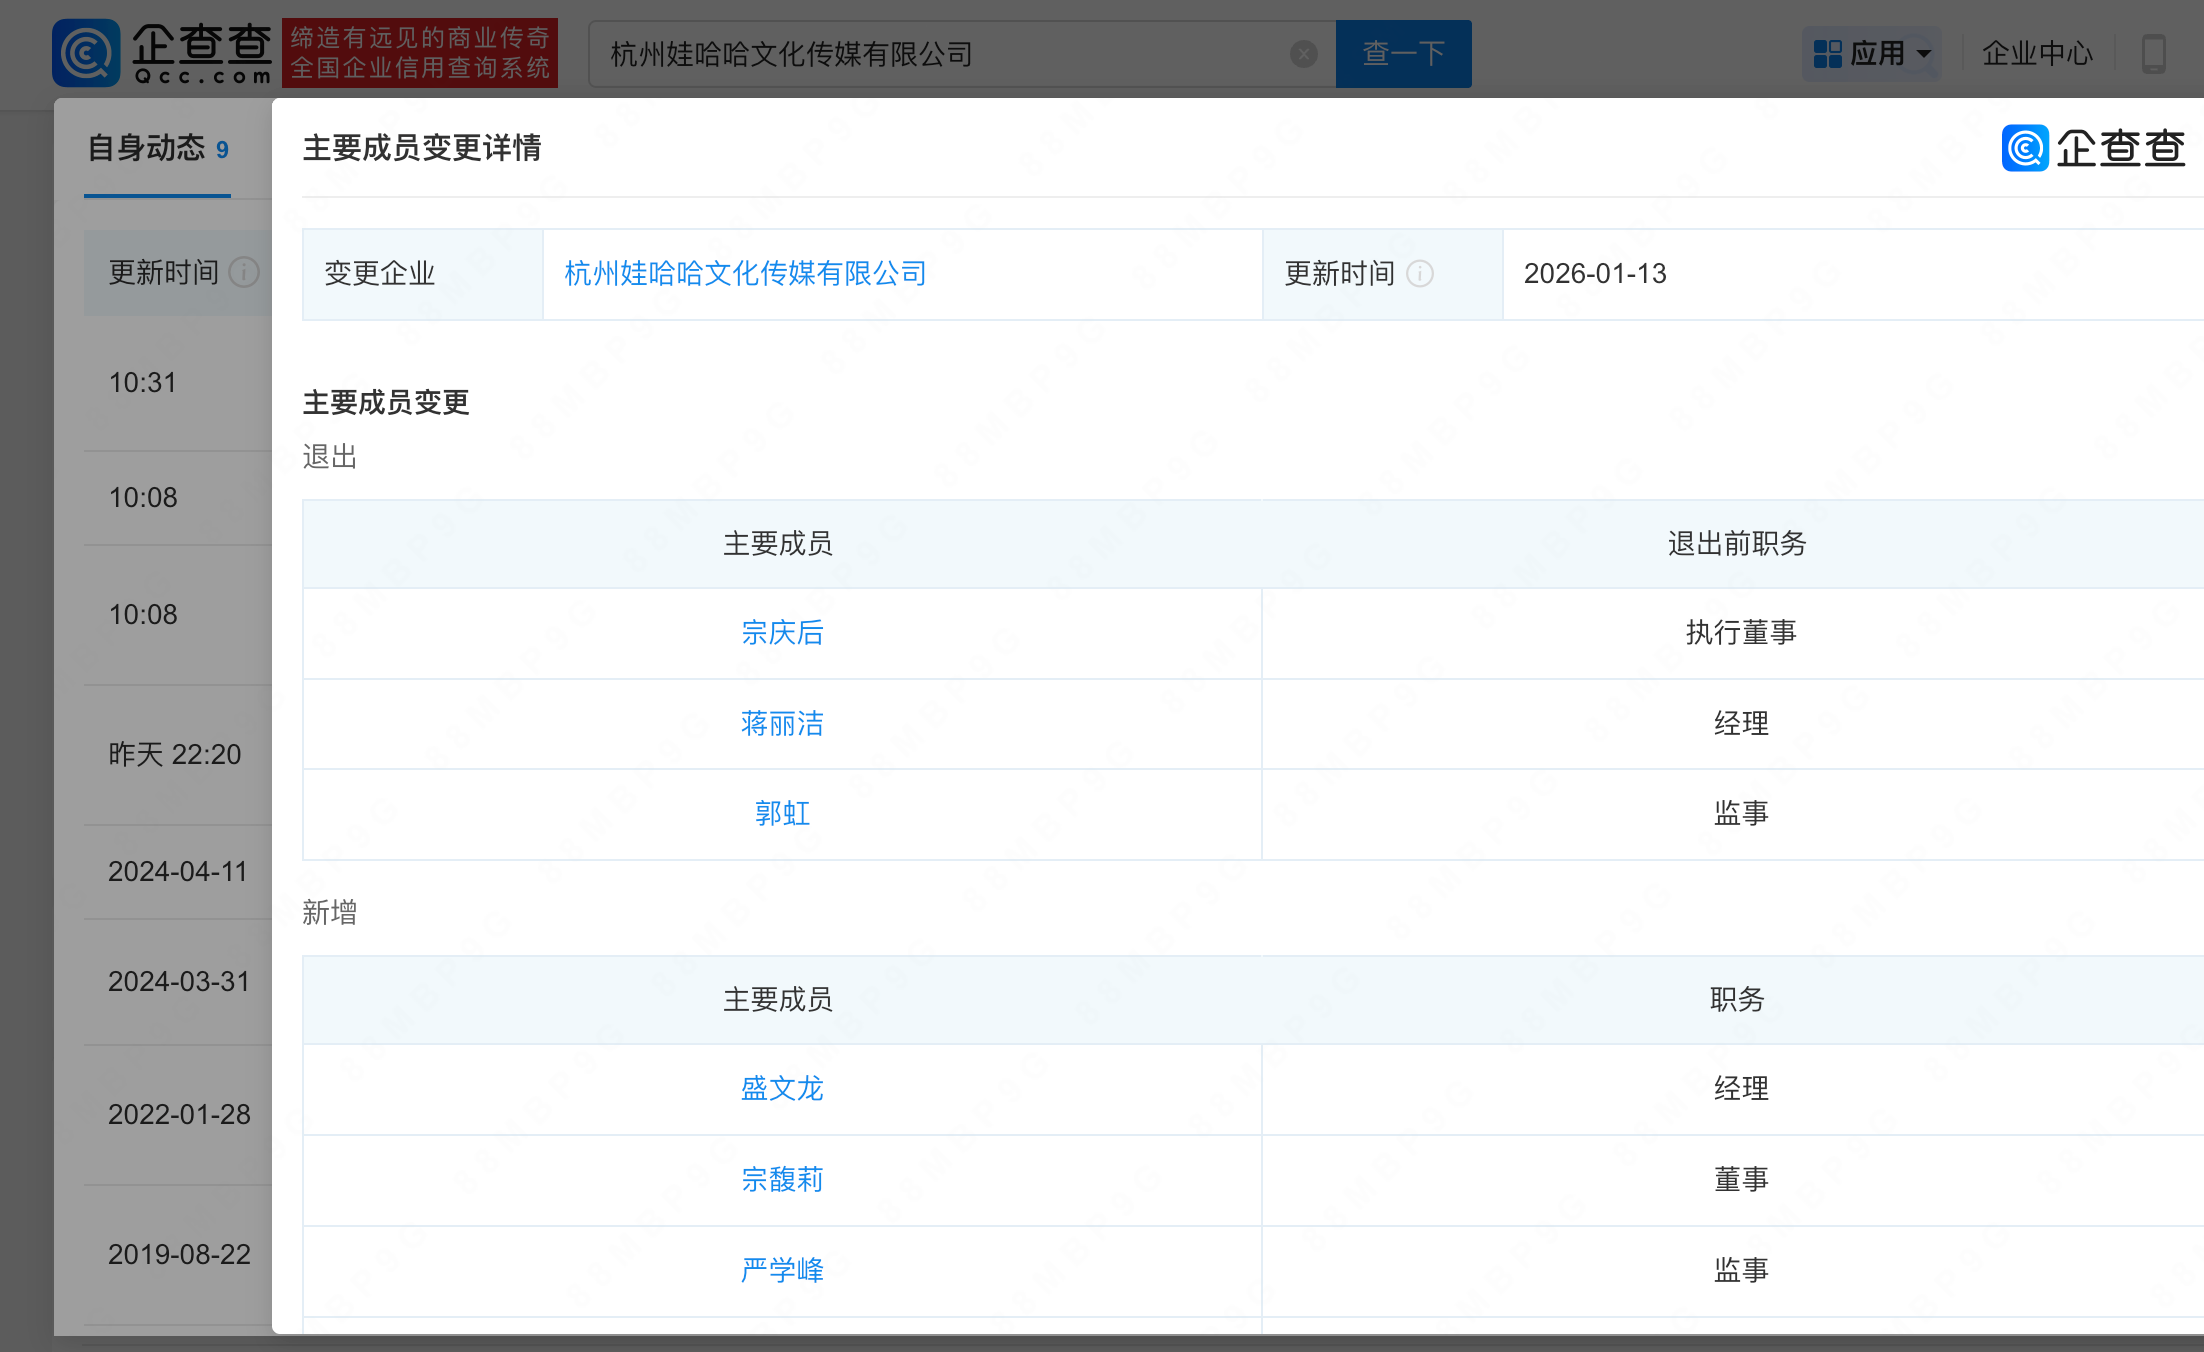Click info icon in left 更新时间 header
Viewport: 2204px width, 1352px height.
coord(244,272)
